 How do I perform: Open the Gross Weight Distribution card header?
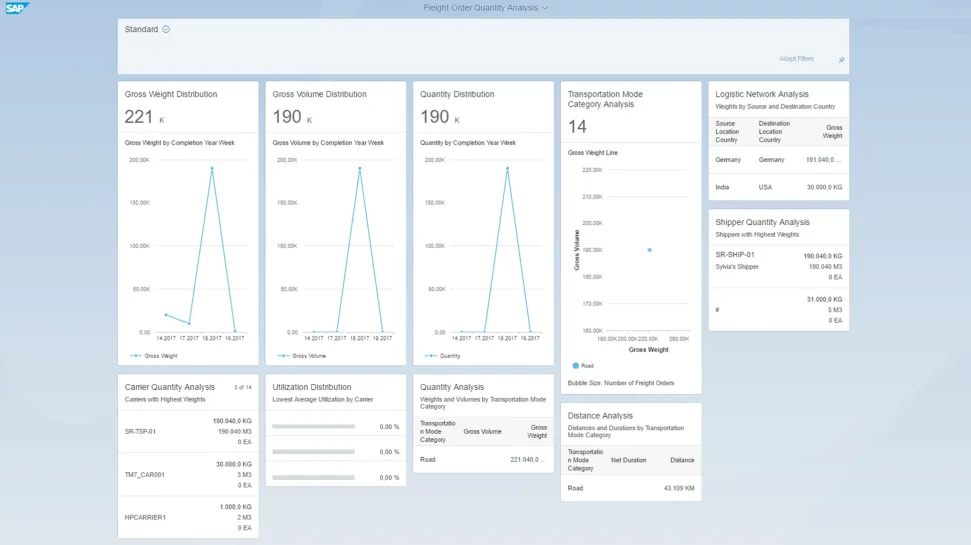[171, 95]
